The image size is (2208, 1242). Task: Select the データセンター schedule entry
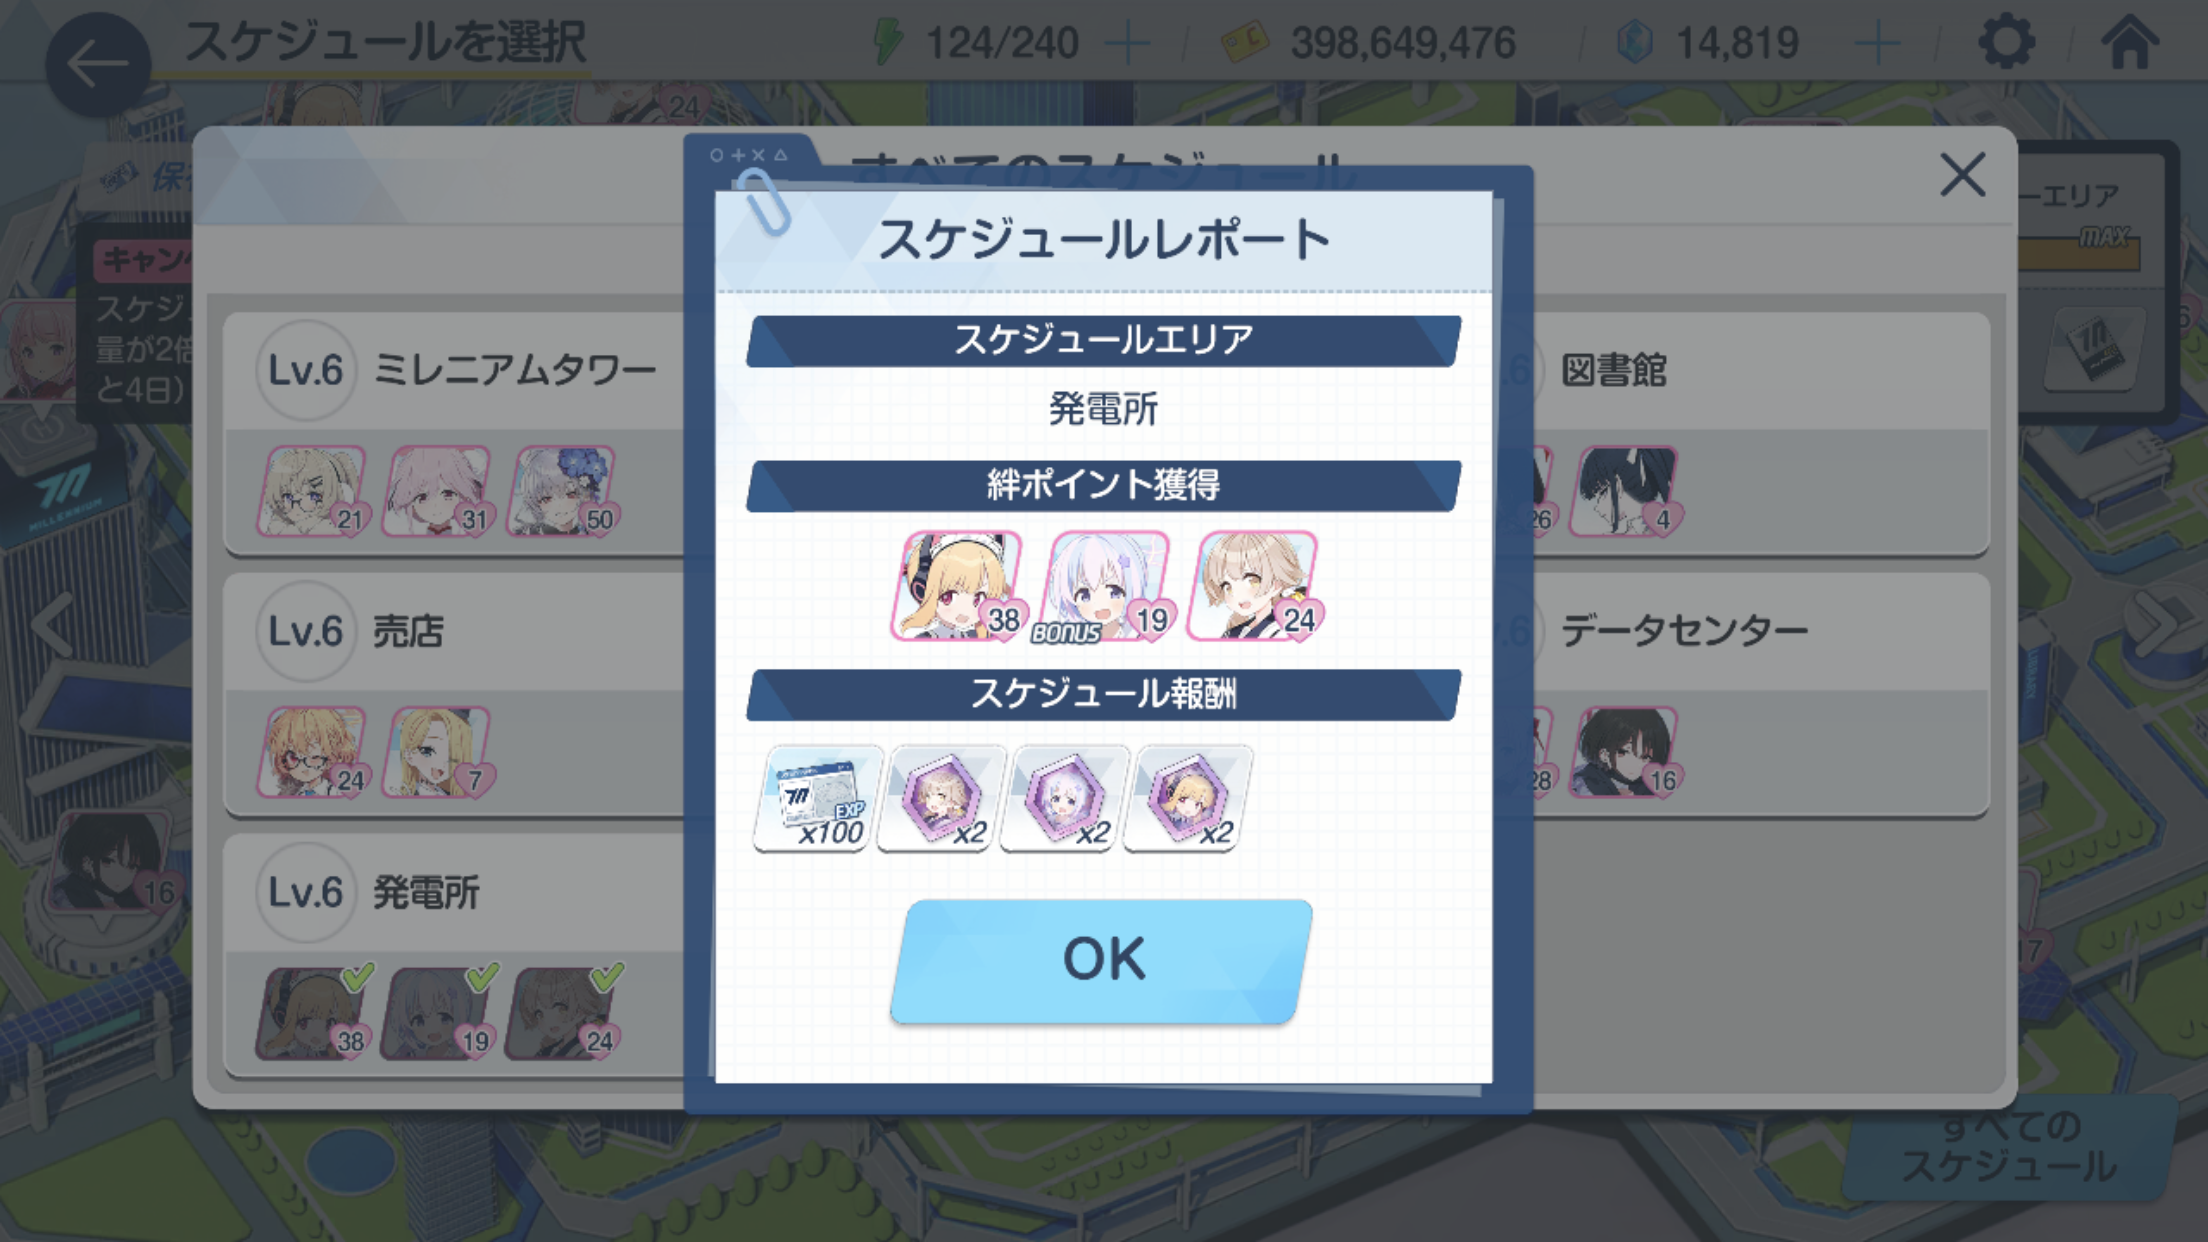[1760, 694]
